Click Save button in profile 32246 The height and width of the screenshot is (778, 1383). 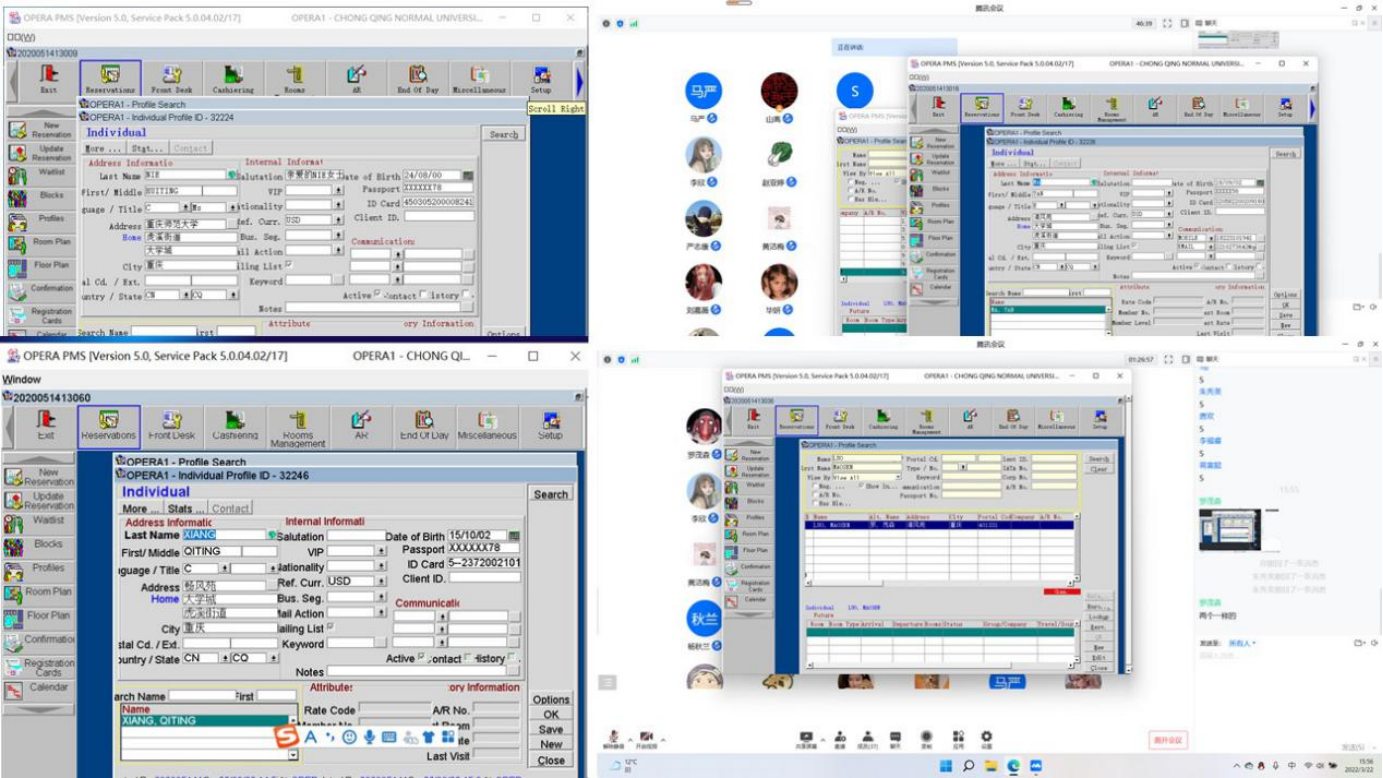(551, 730)
